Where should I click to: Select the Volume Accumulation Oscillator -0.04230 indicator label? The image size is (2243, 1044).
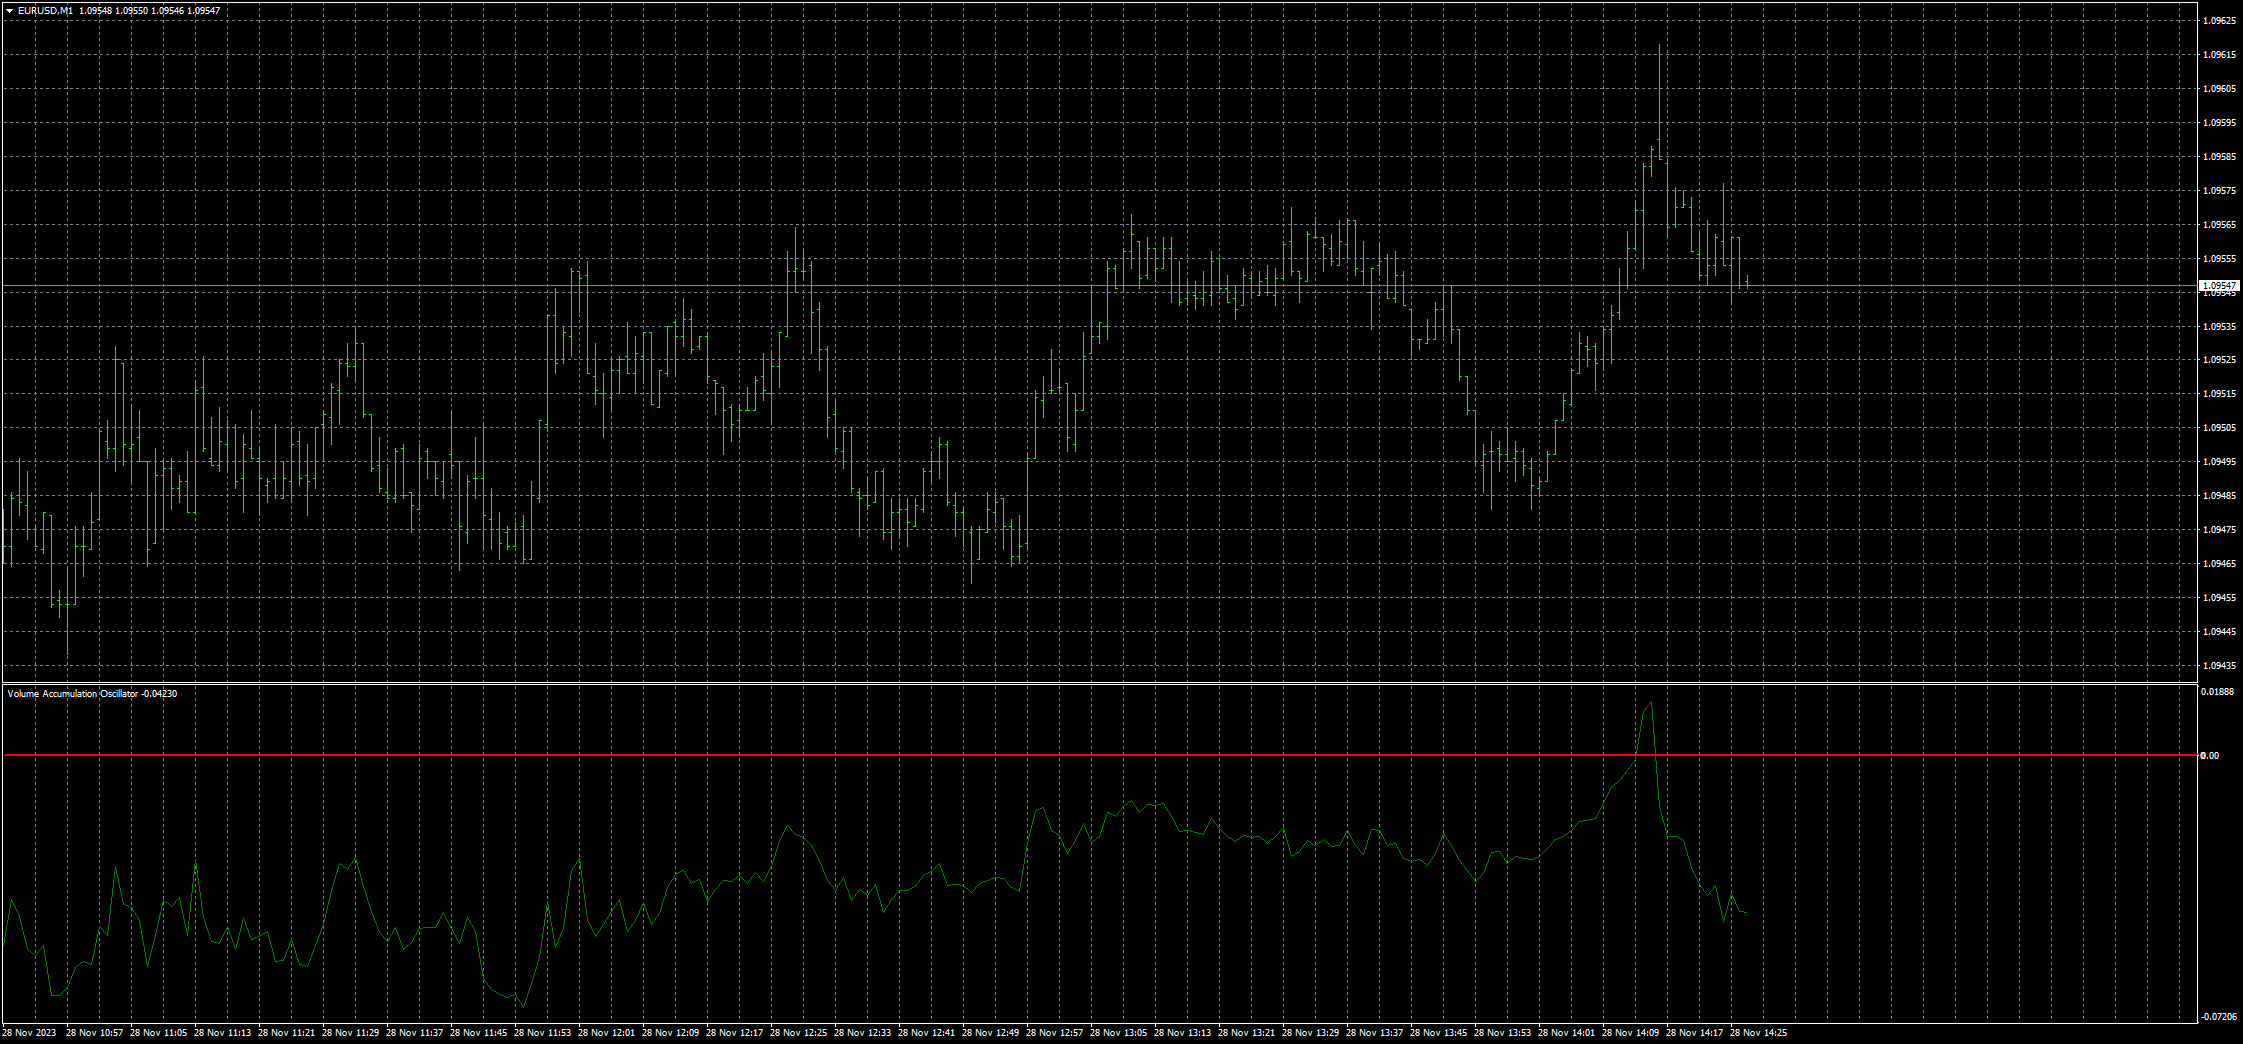[92, 693]
